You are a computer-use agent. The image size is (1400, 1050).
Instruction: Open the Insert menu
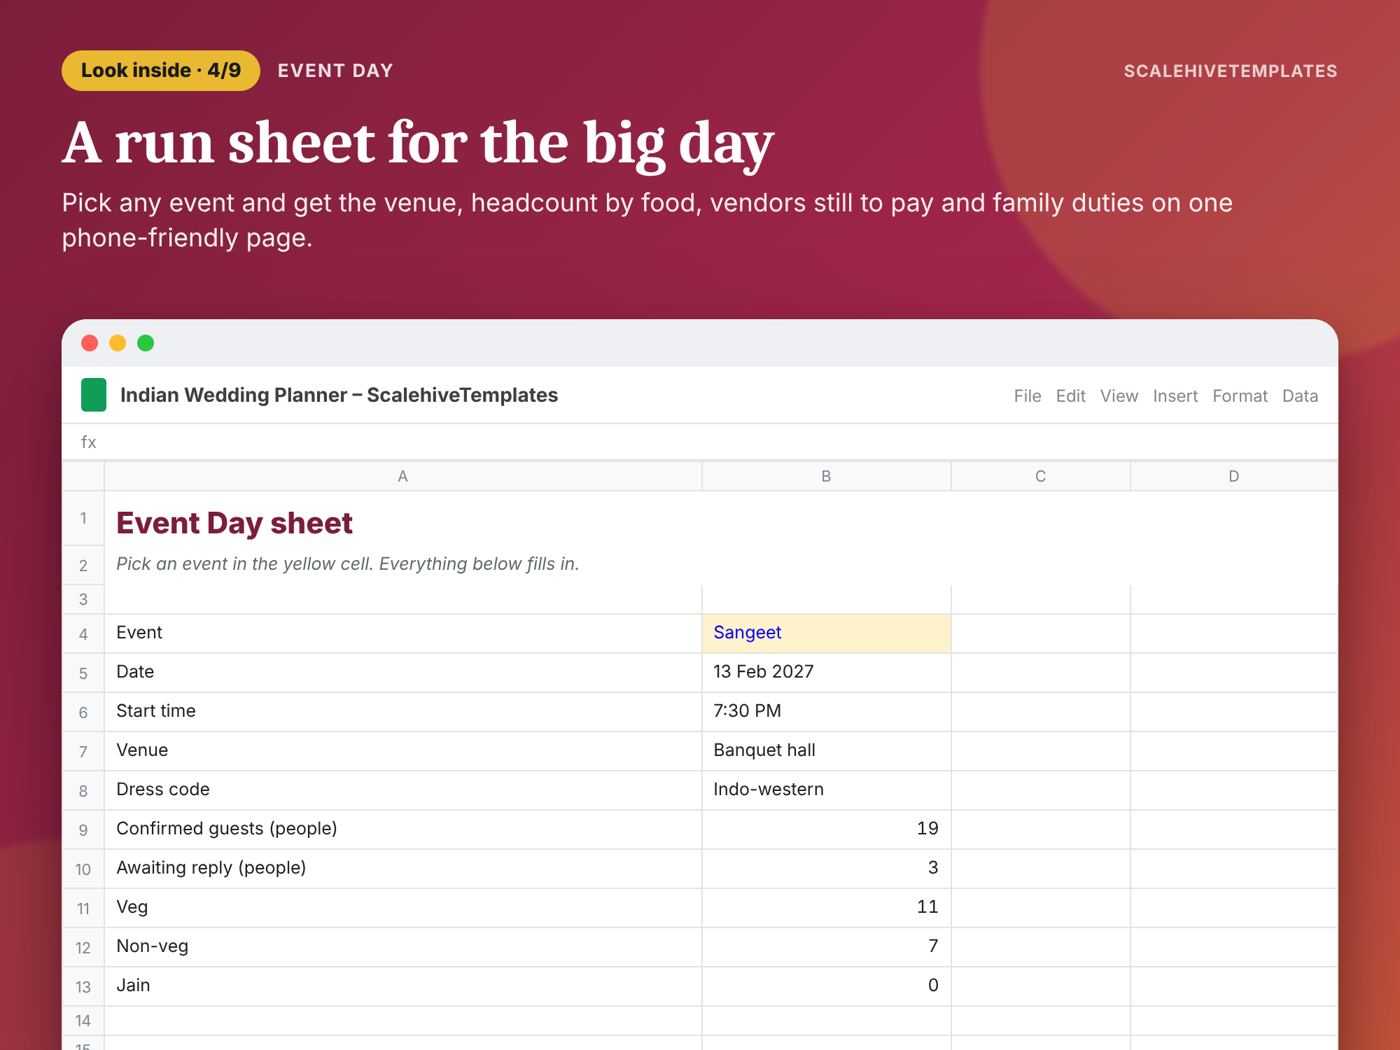click(x=1175, y=396)
